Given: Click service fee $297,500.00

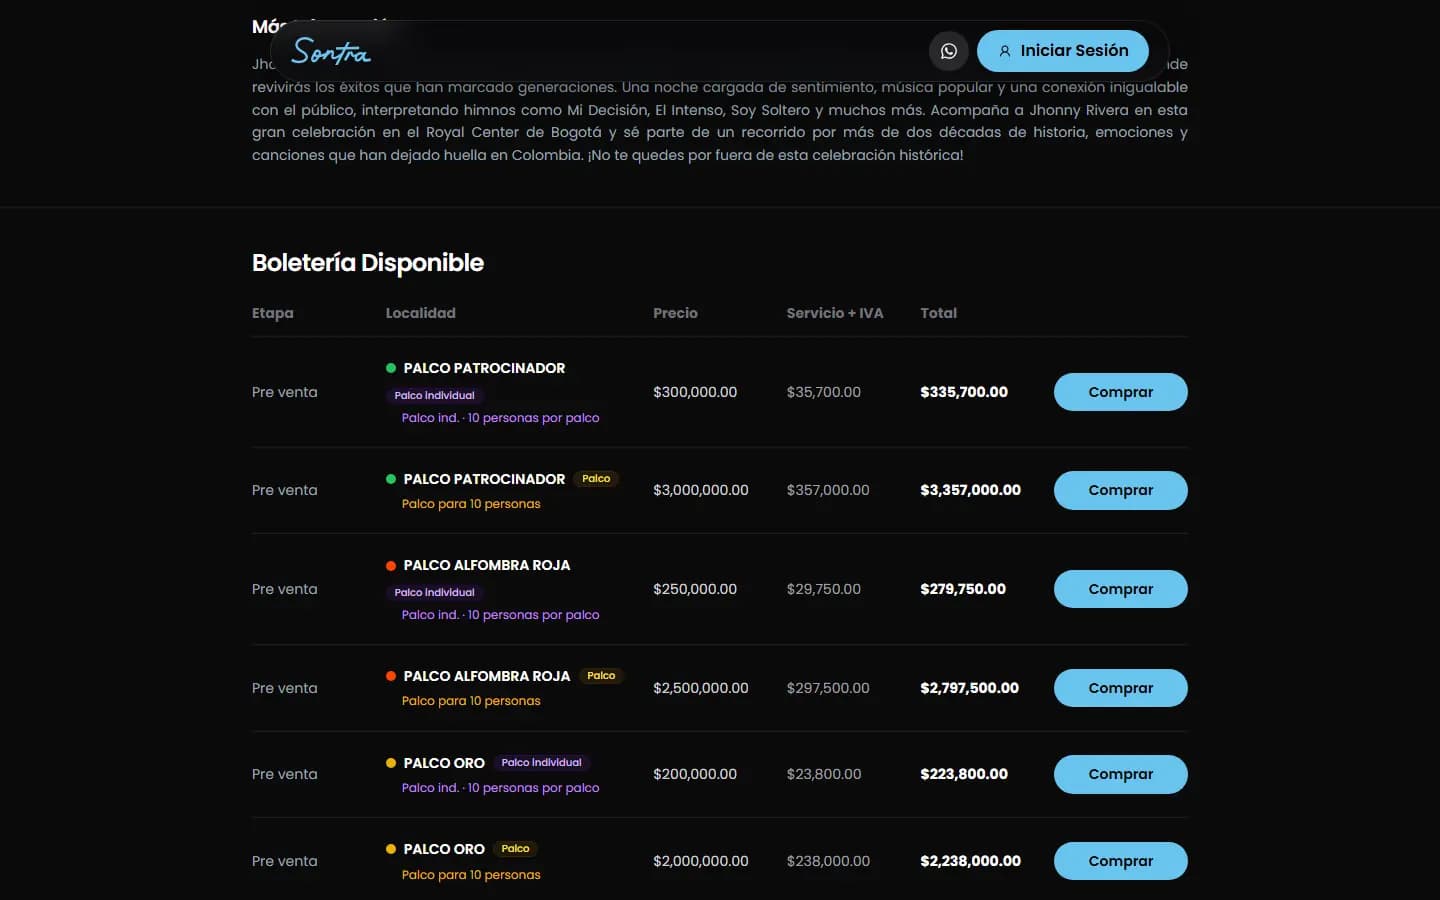Looking at the screenshot, I should (828, 688).
